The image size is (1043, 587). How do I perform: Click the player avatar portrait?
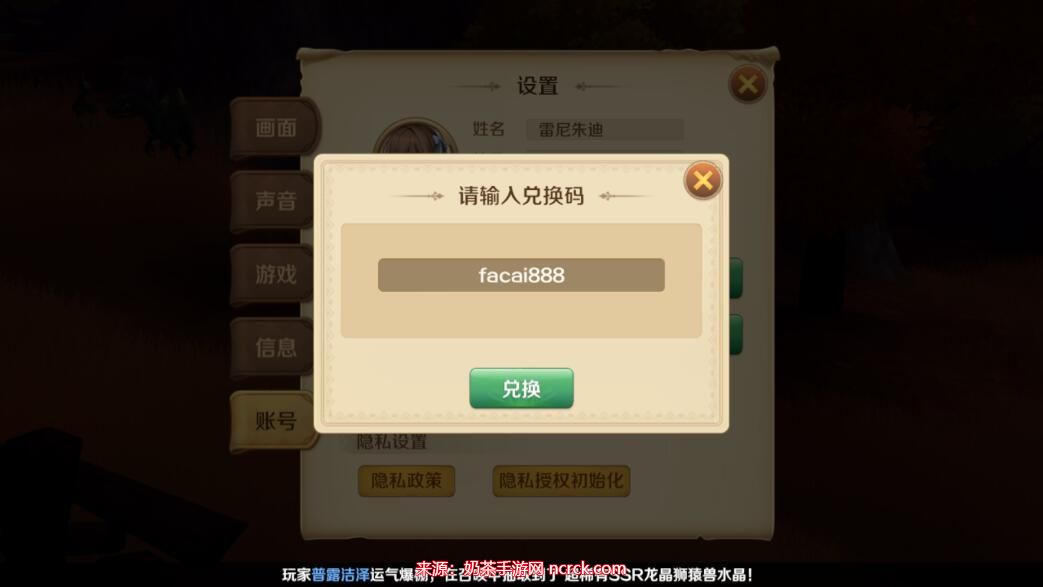[415, 138]
